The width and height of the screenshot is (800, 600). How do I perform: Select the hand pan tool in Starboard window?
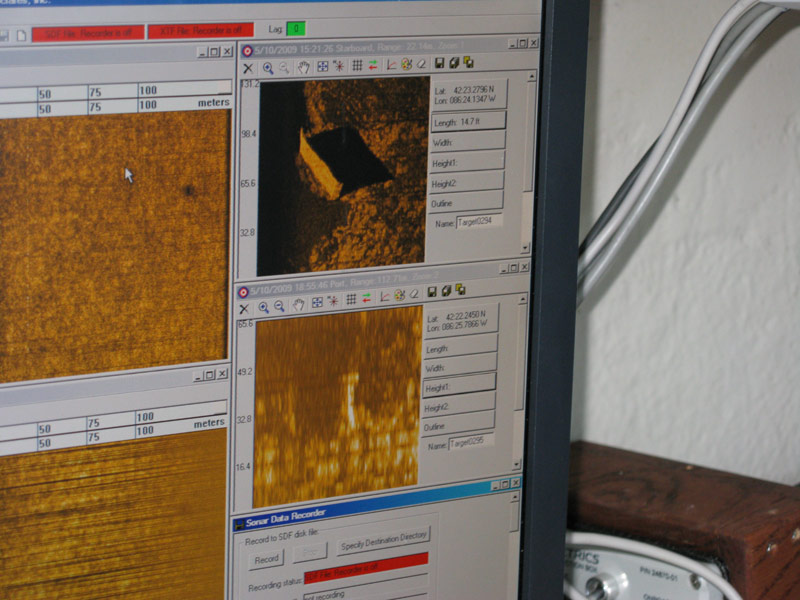[304, 67]
